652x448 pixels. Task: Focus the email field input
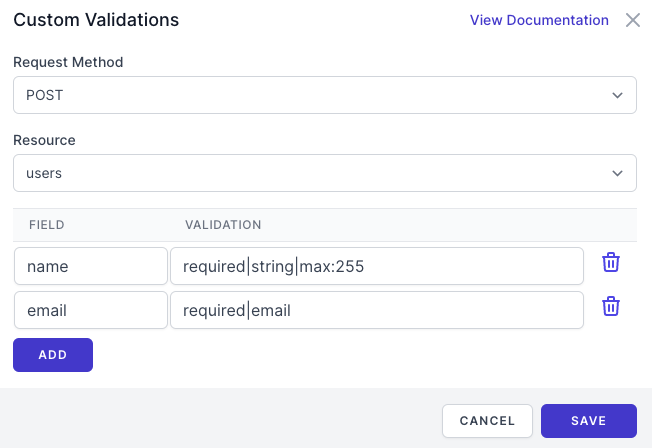(x=91, y=310)
